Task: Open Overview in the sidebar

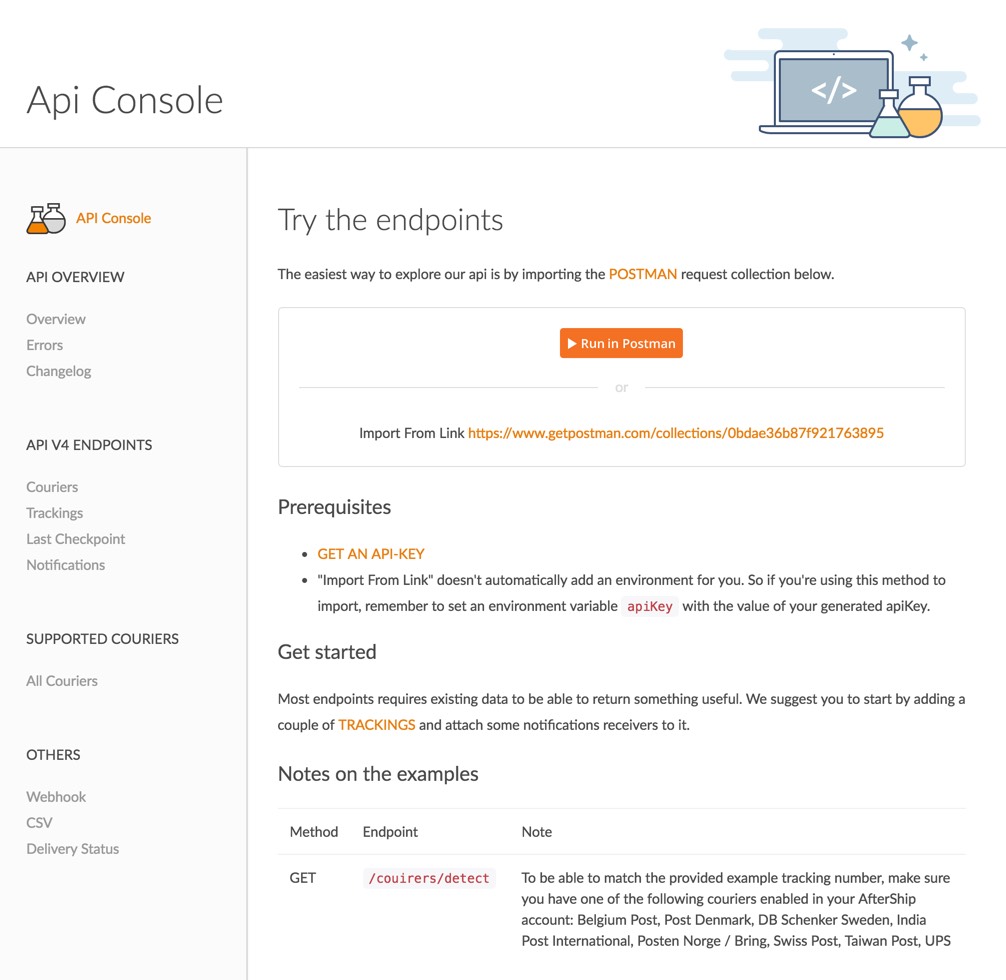Action: coord(56,319)
